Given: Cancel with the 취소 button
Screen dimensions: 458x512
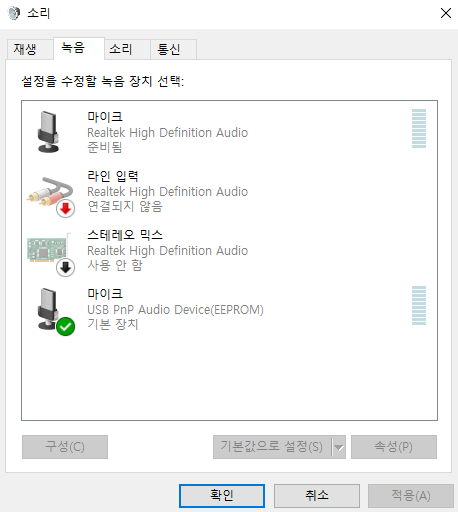Looking at the screenshot, I should [317, 496].
